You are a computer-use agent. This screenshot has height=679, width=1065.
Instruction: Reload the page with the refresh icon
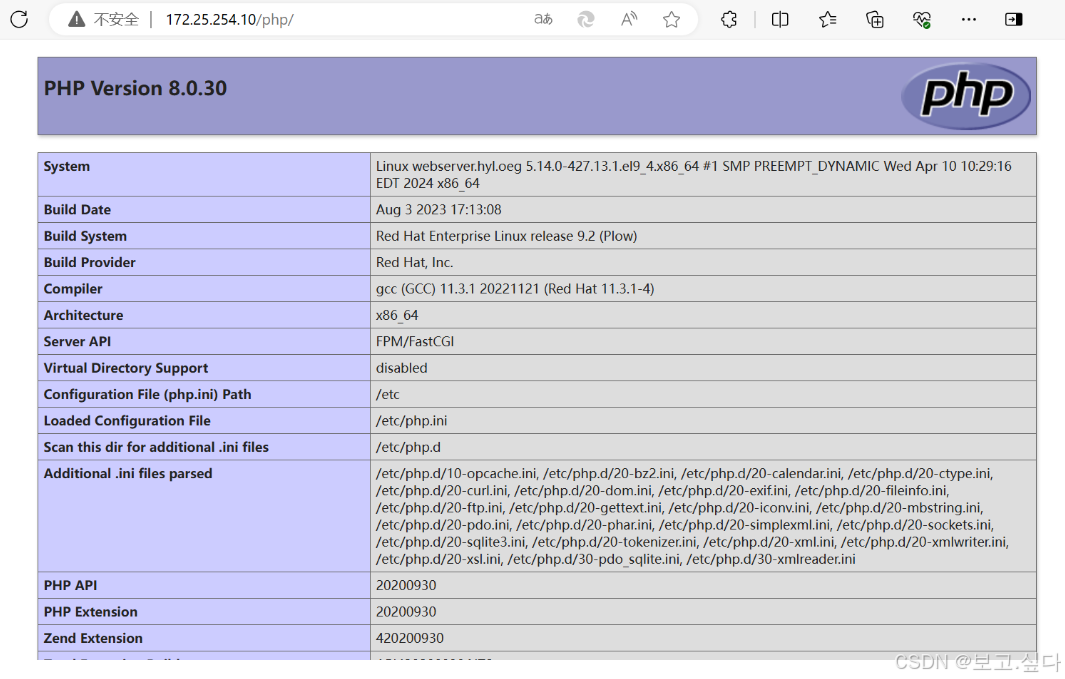19,19
